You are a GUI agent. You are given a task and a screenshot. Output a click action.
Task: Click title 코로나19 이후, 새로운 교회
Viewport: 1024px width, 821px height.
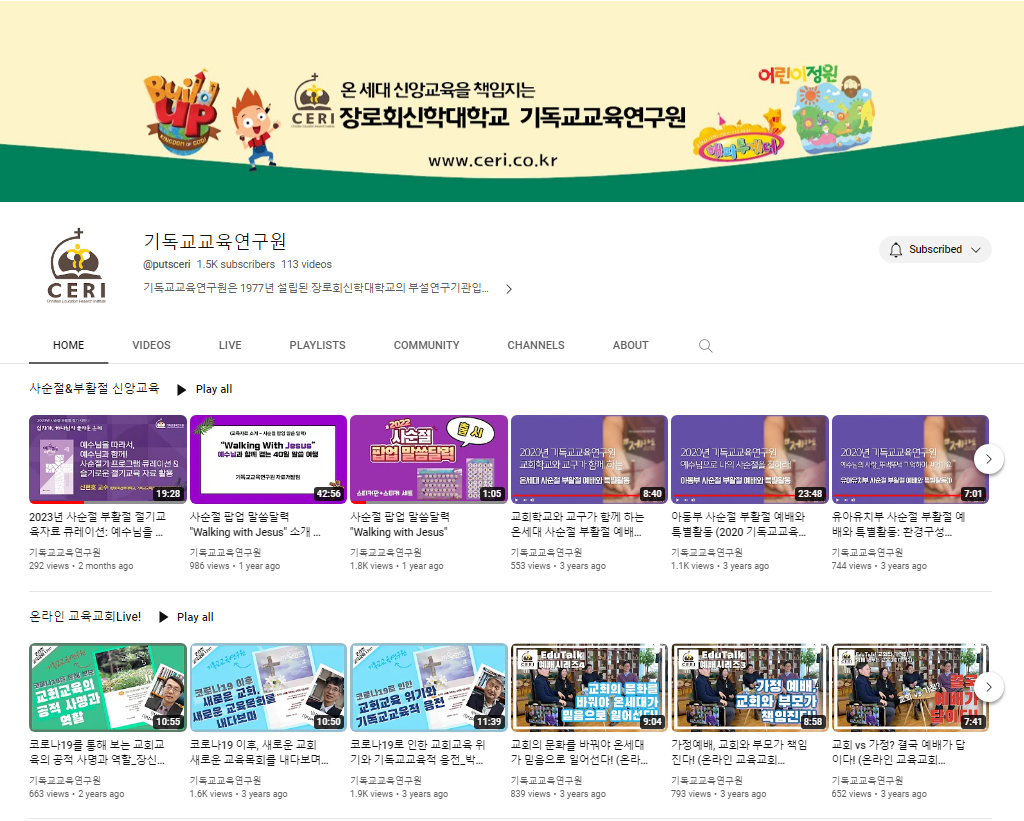(x=259, y=752)
